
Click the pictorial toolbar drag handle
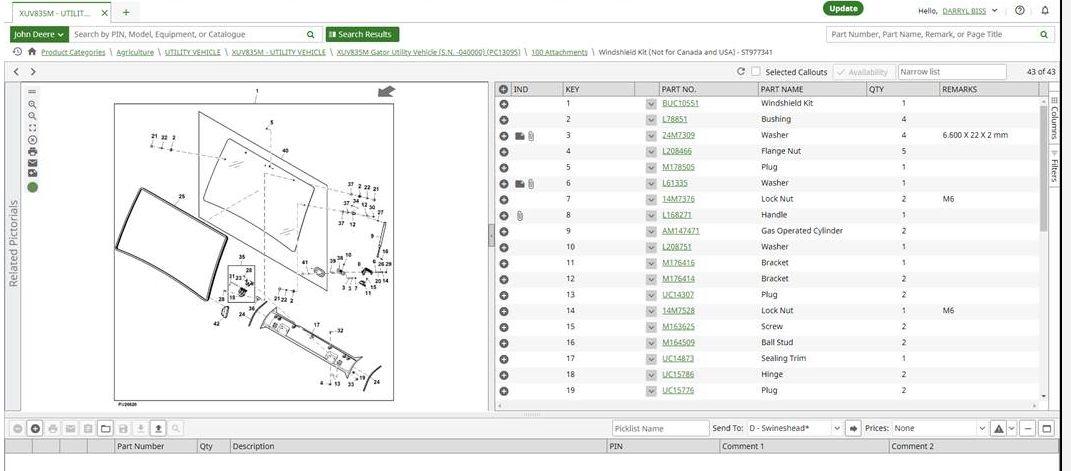32,91
